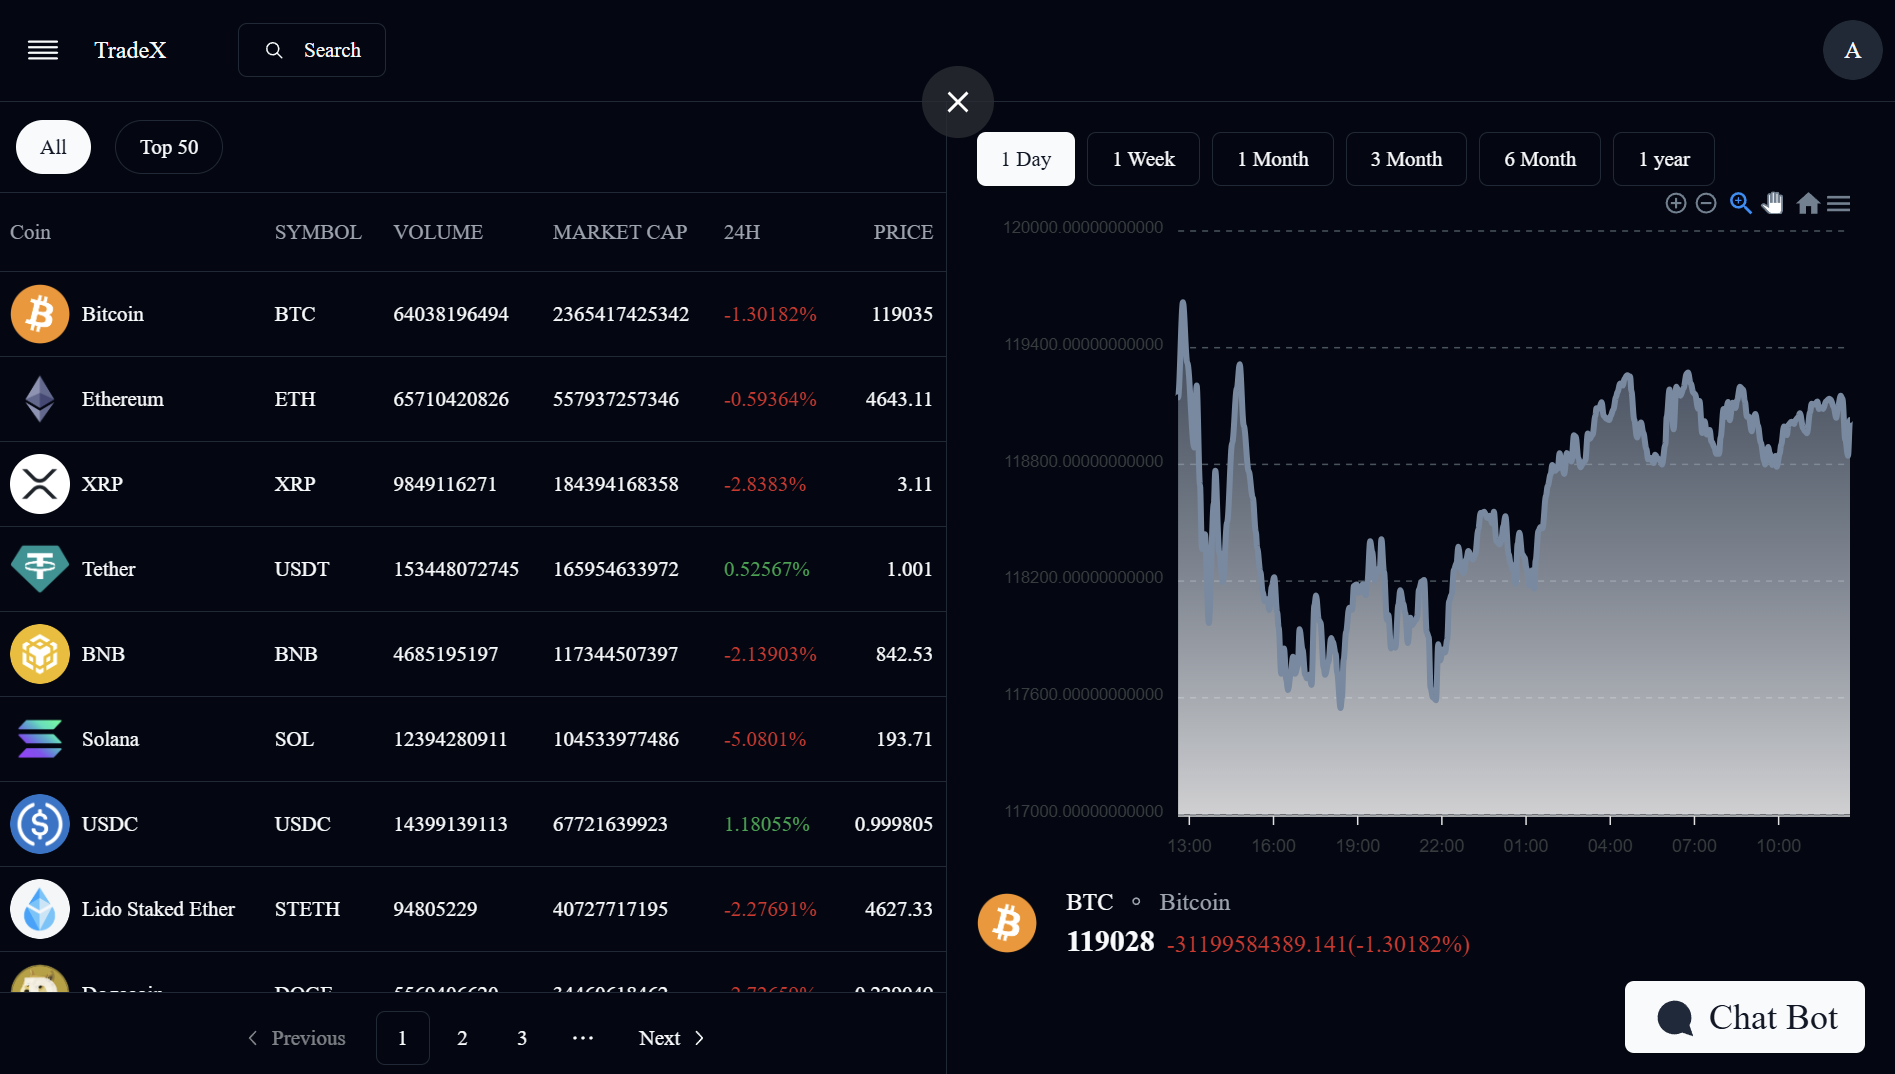Click Tether's 0.52567% change value
Viewport: 1895px width, 1074px height.
(x=767, y=569)
